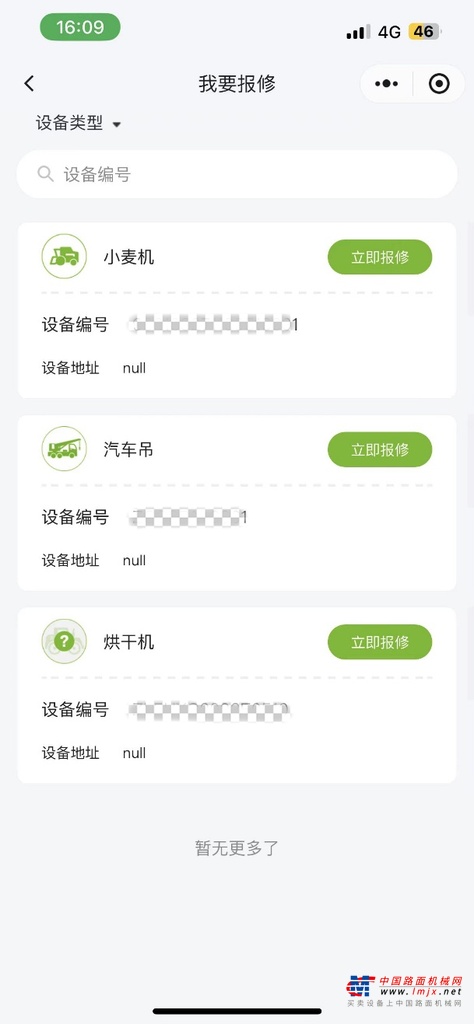474x1024 pixels.
Task: Open the 小麦机 device card title
Action: coord(129,257)
